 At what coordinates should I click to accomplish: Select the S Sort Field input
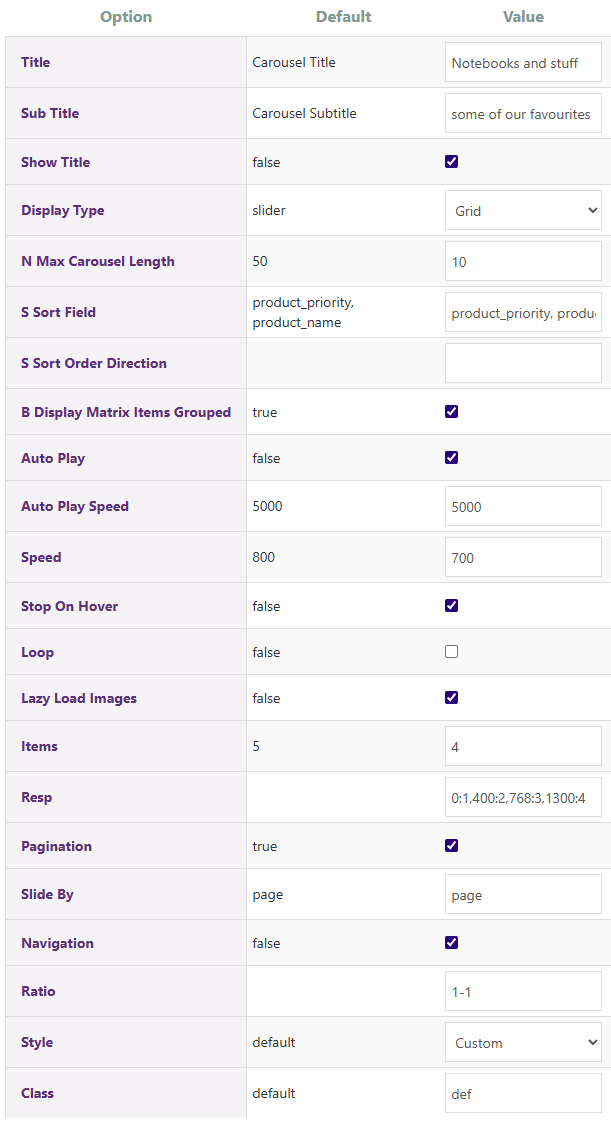(523, 313)
